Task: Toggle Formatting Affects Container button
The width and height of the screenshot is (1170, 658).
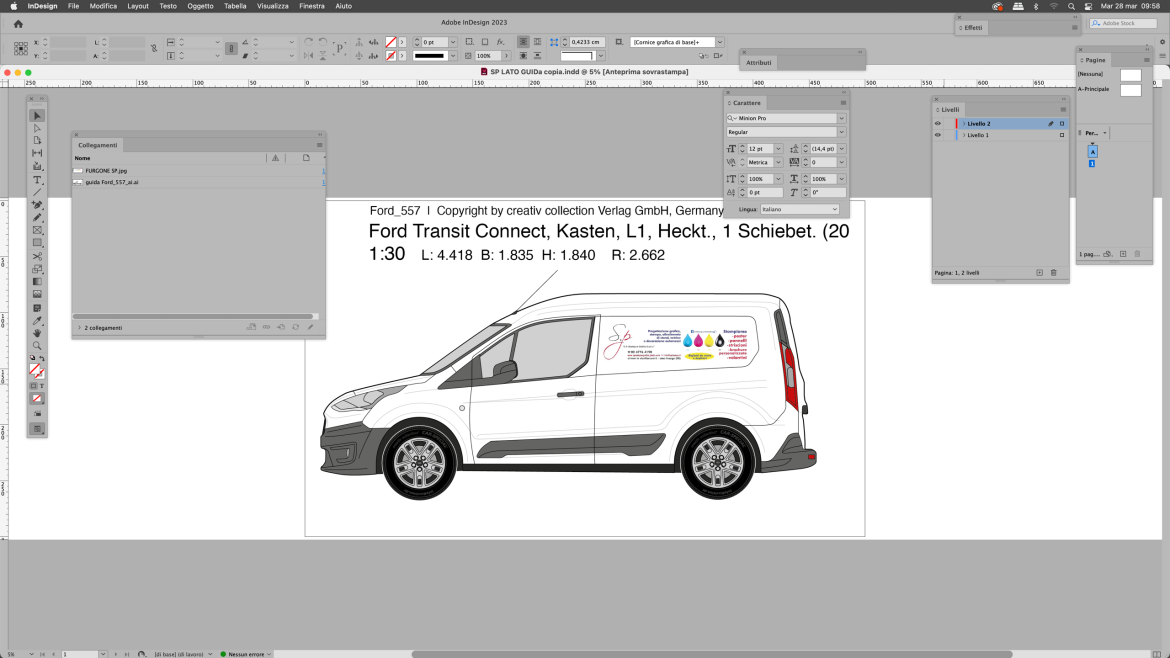Action: click(33, 386)
